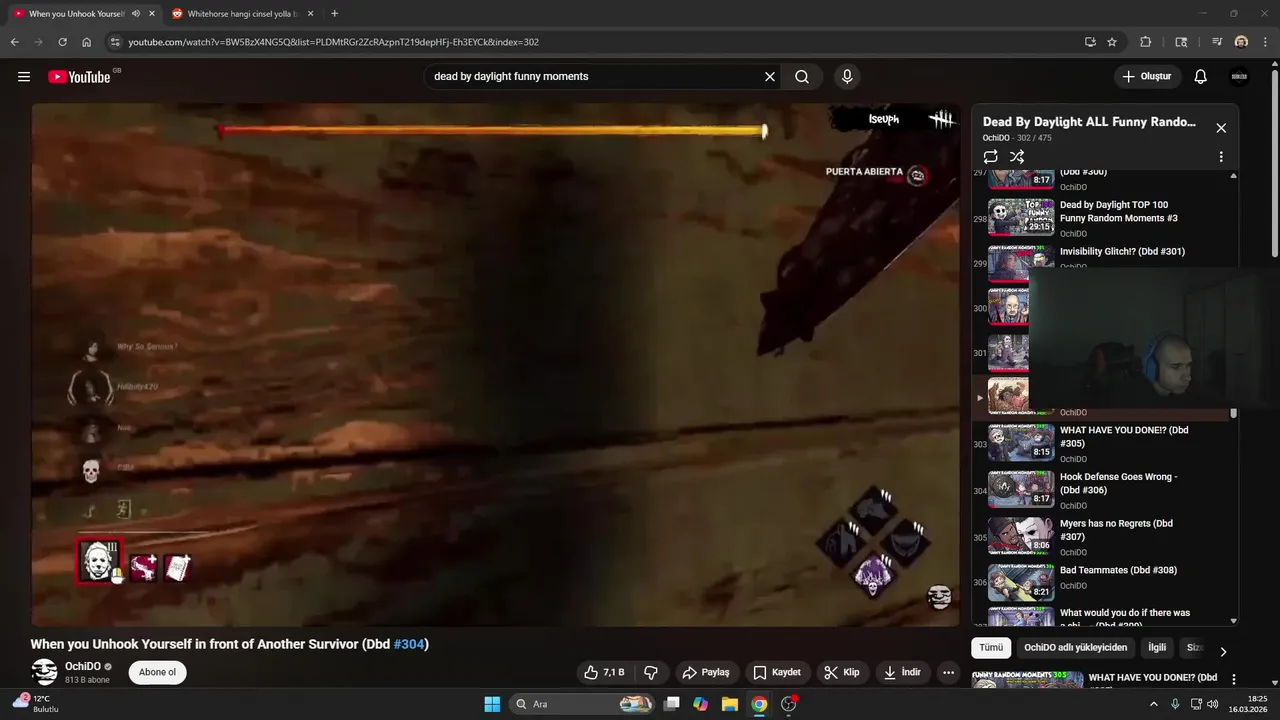
Task: Run search with magnifier button
Action: click(802, 76)
